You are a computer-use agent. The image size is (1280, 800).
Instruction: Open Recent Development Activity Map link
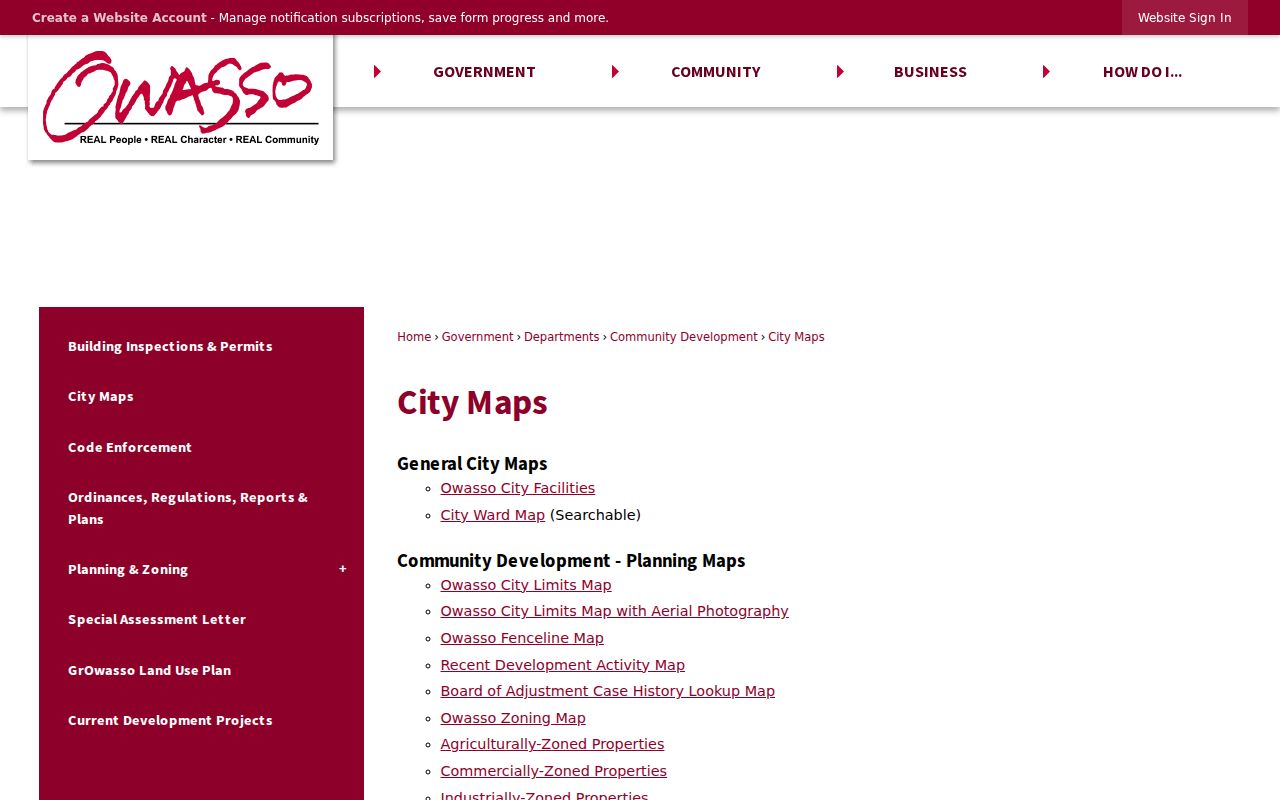[x=562, y=665]
